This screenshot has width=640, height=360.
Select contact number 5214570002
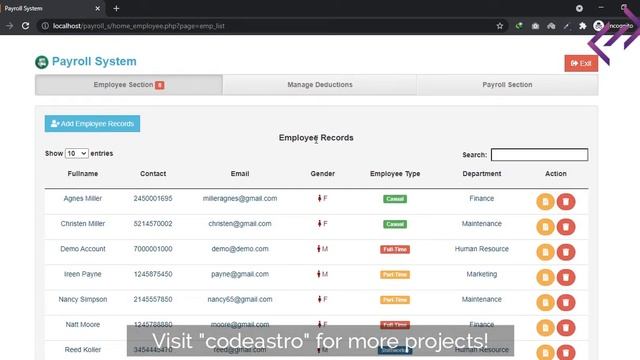click(x=153, y=224)
